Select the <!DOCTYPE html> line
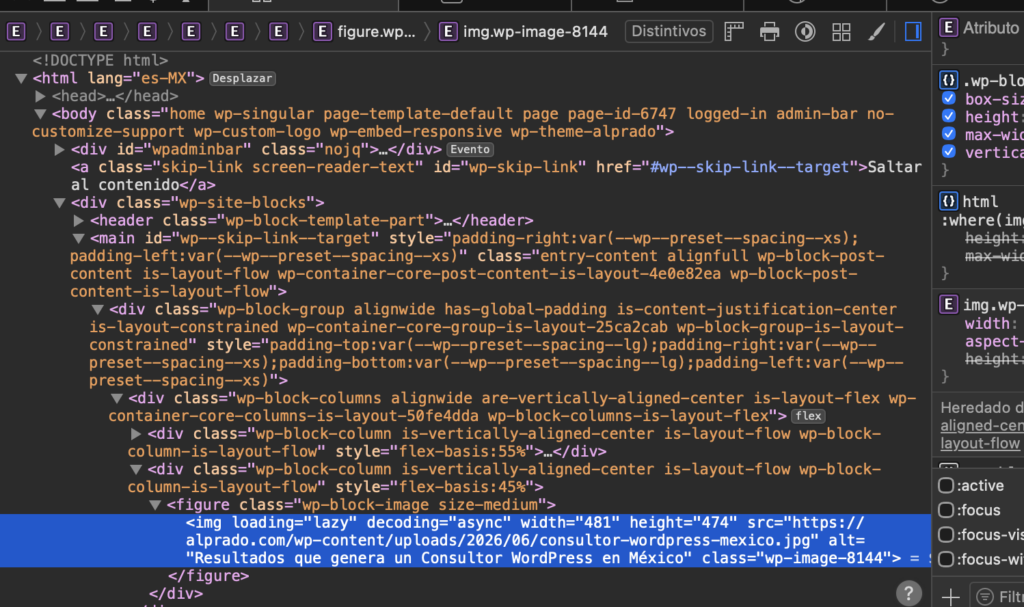This screenshot has width=1024, height=607. click(101, 61)
